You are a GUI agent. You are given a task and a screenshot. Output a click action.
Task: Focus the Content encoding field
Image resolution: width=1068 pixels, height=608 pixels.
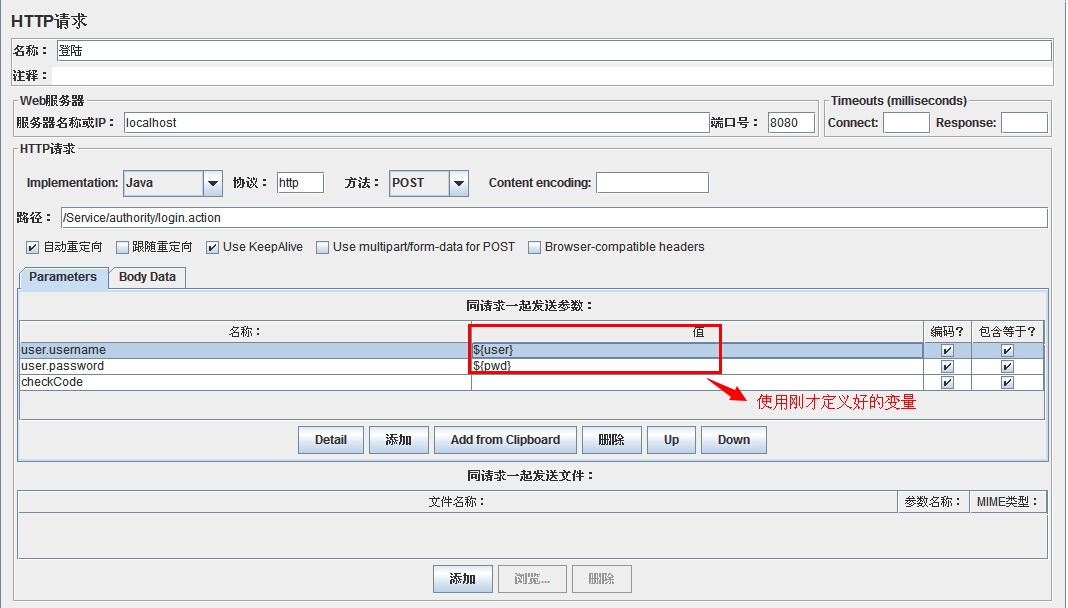tap(653, 183)
